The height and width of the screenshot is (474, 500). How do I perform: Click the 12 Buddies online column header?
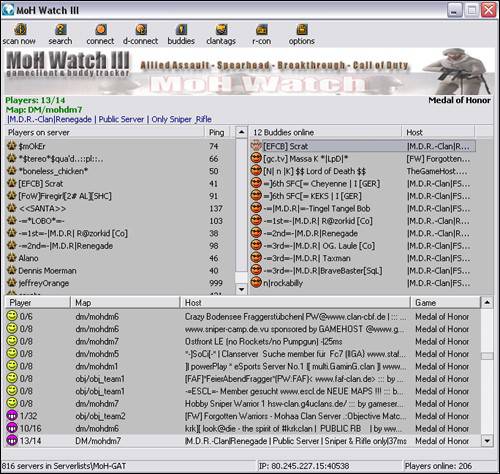point(326,132)
